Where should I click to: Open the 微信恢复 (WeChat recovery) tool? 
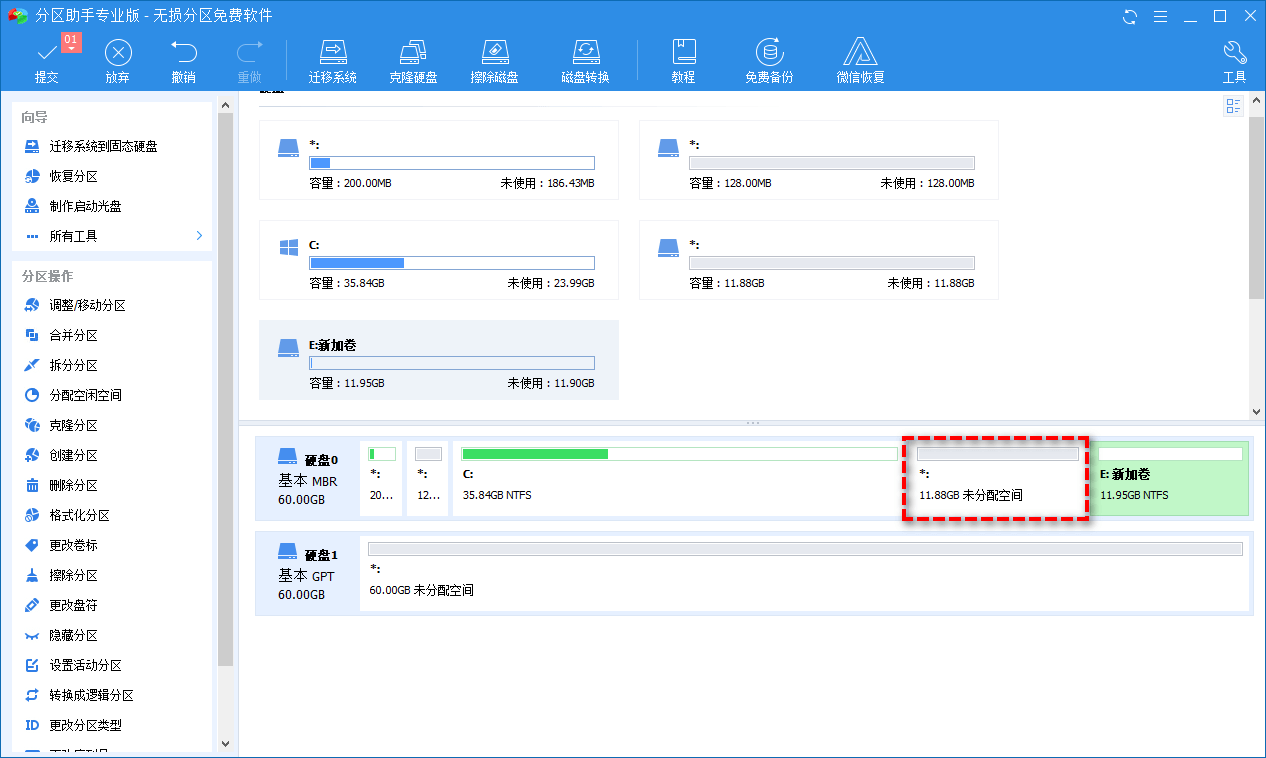[x=860, y=53]
